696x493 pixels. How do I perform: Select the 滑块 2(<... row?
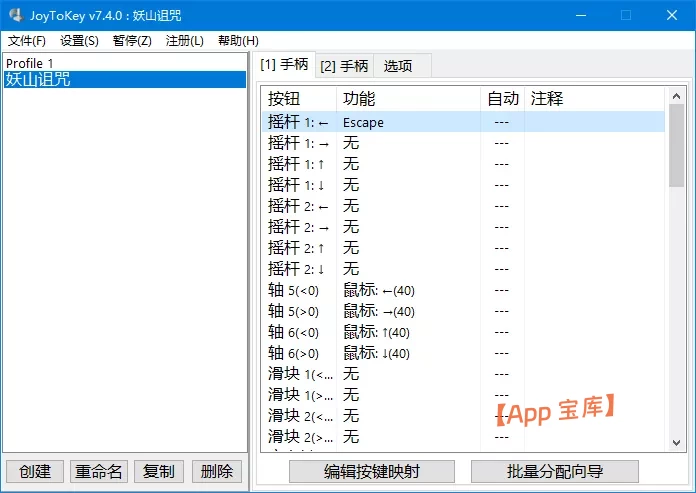tap(463, 416)
